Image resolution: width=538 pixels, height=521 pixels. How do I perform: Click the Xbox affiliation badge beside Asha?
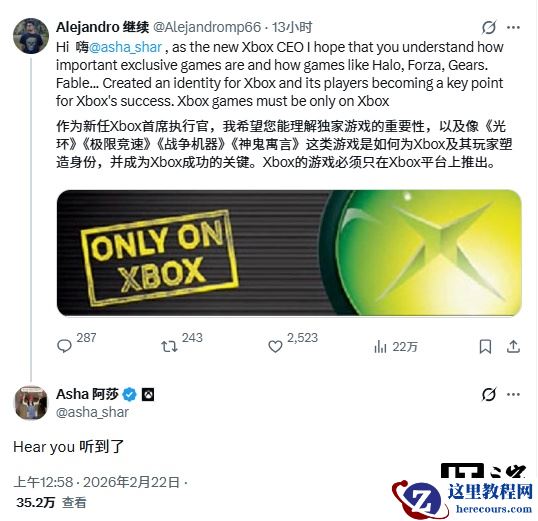(x=148, y=395)
